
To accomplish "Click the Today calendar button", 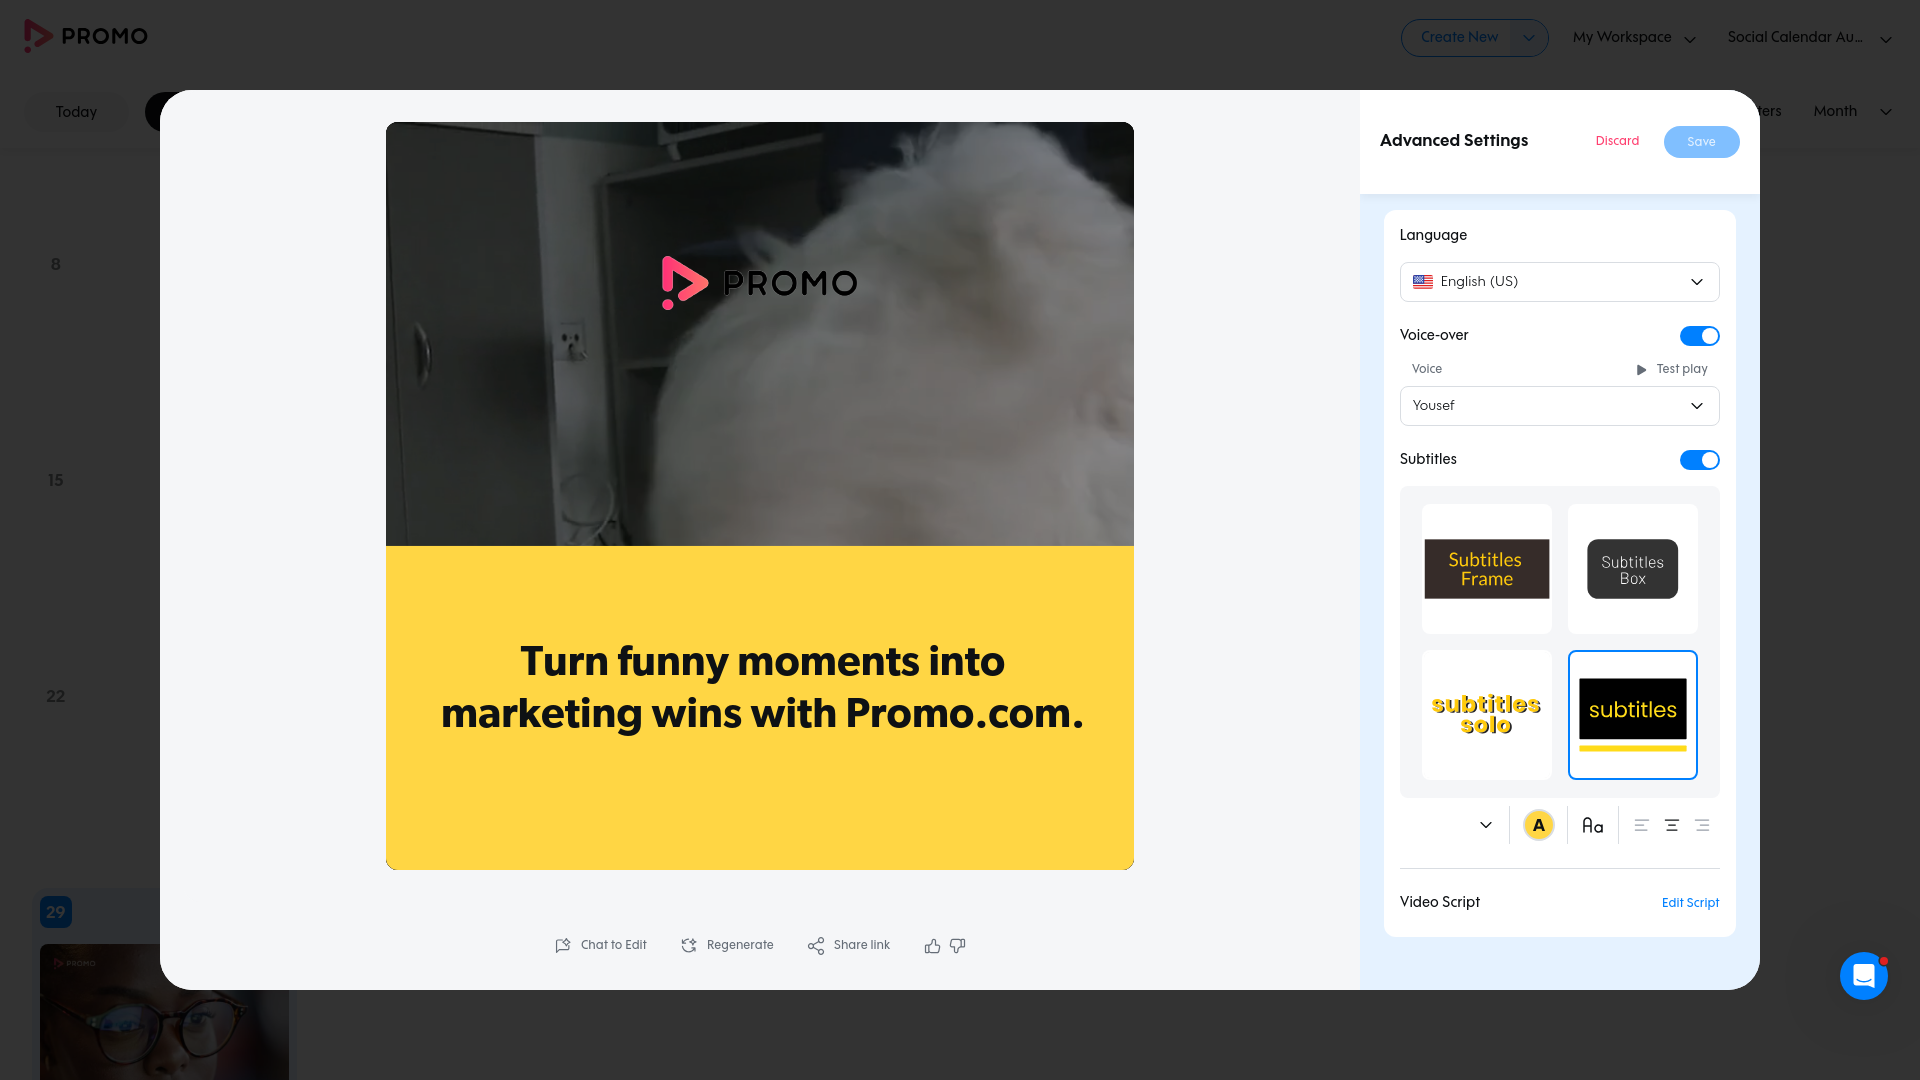I will click(76, 112).
